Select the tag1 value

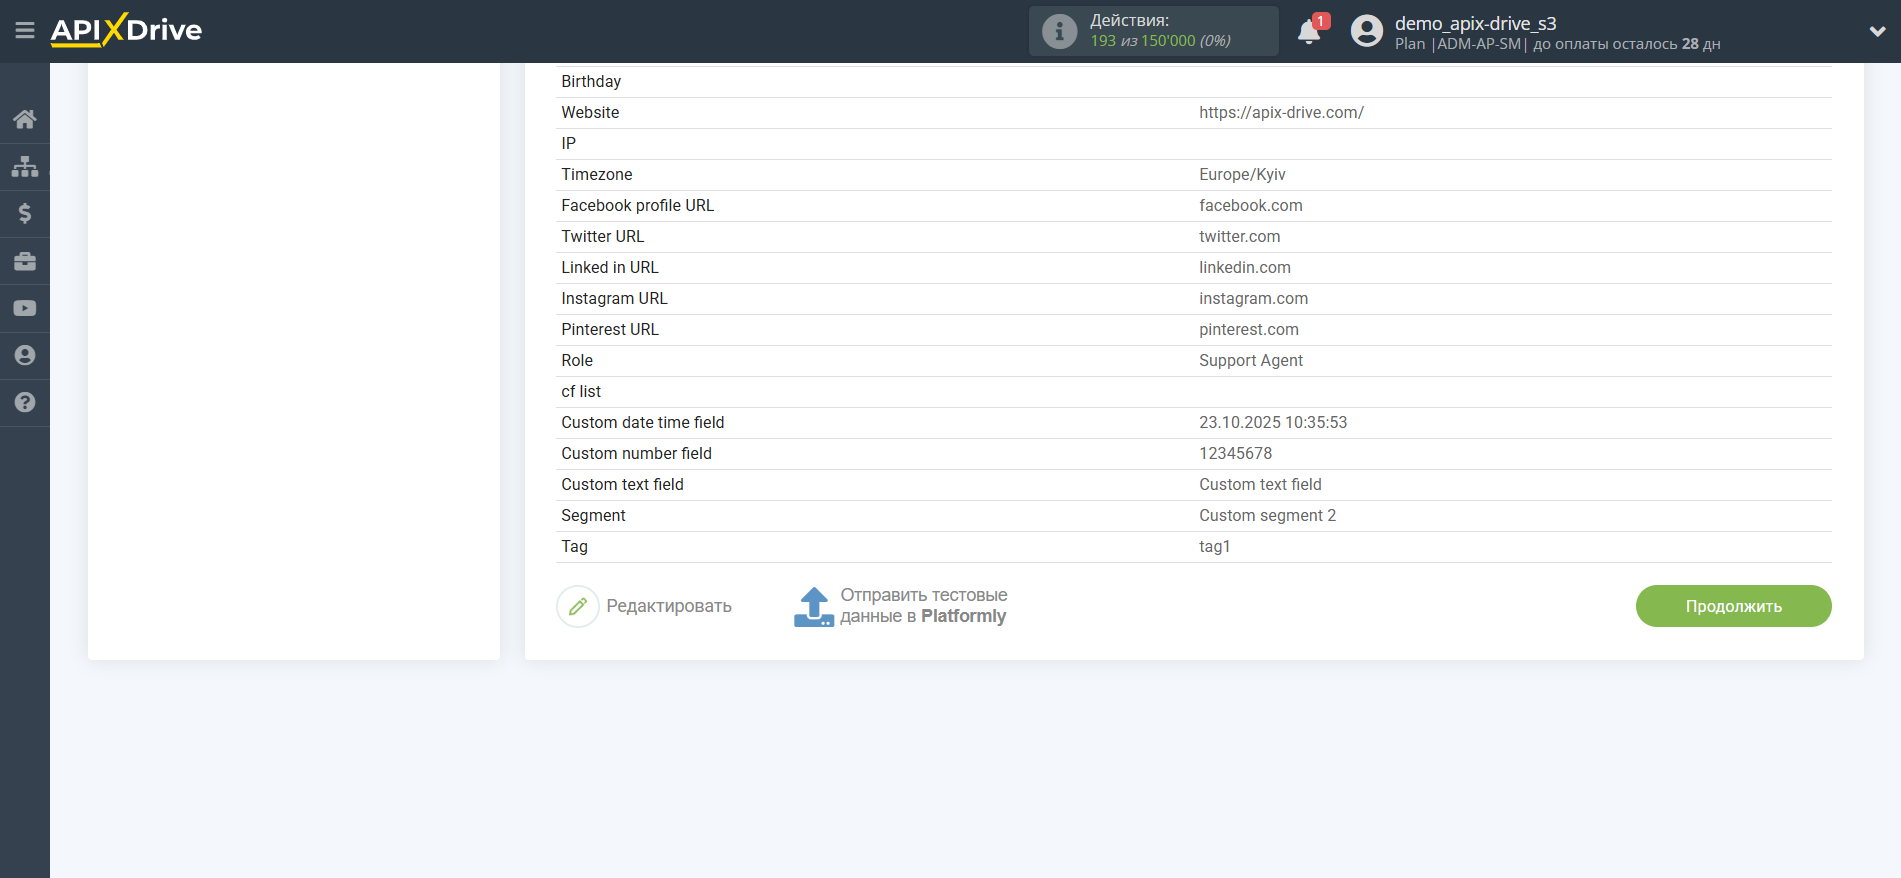(x=1214, y=547)
